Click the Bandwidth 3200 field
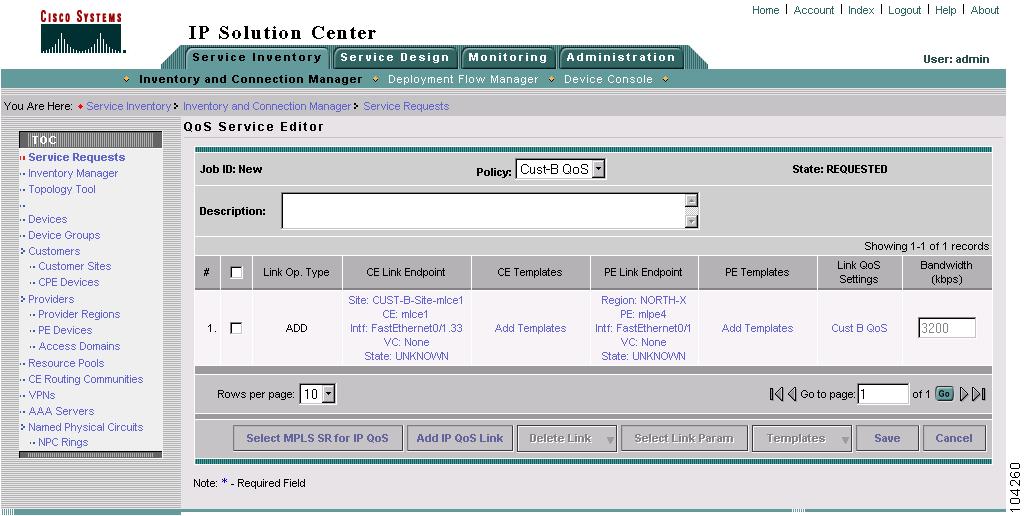 pos(947,328)
